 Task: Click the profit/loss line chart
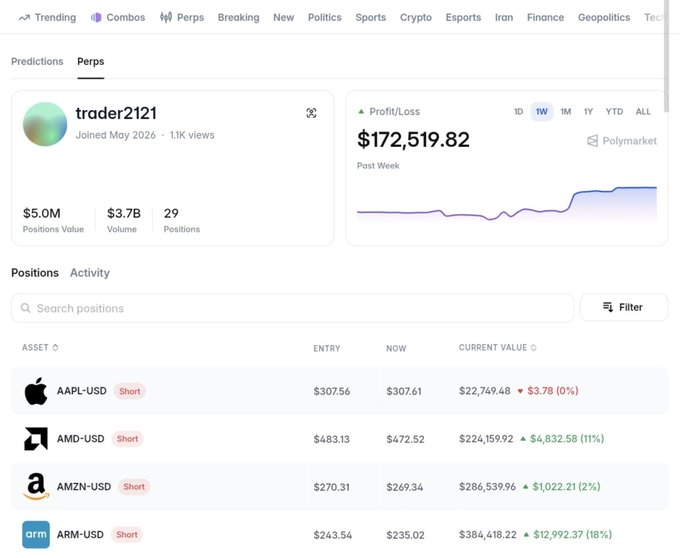pos(507,204)
